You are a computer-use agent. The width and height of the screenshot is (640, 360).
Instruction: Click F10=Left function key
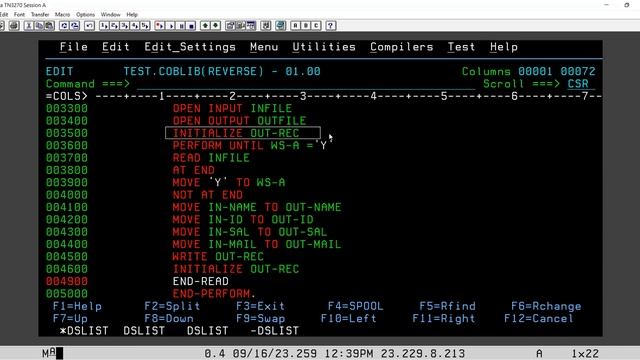click(349, 318)
